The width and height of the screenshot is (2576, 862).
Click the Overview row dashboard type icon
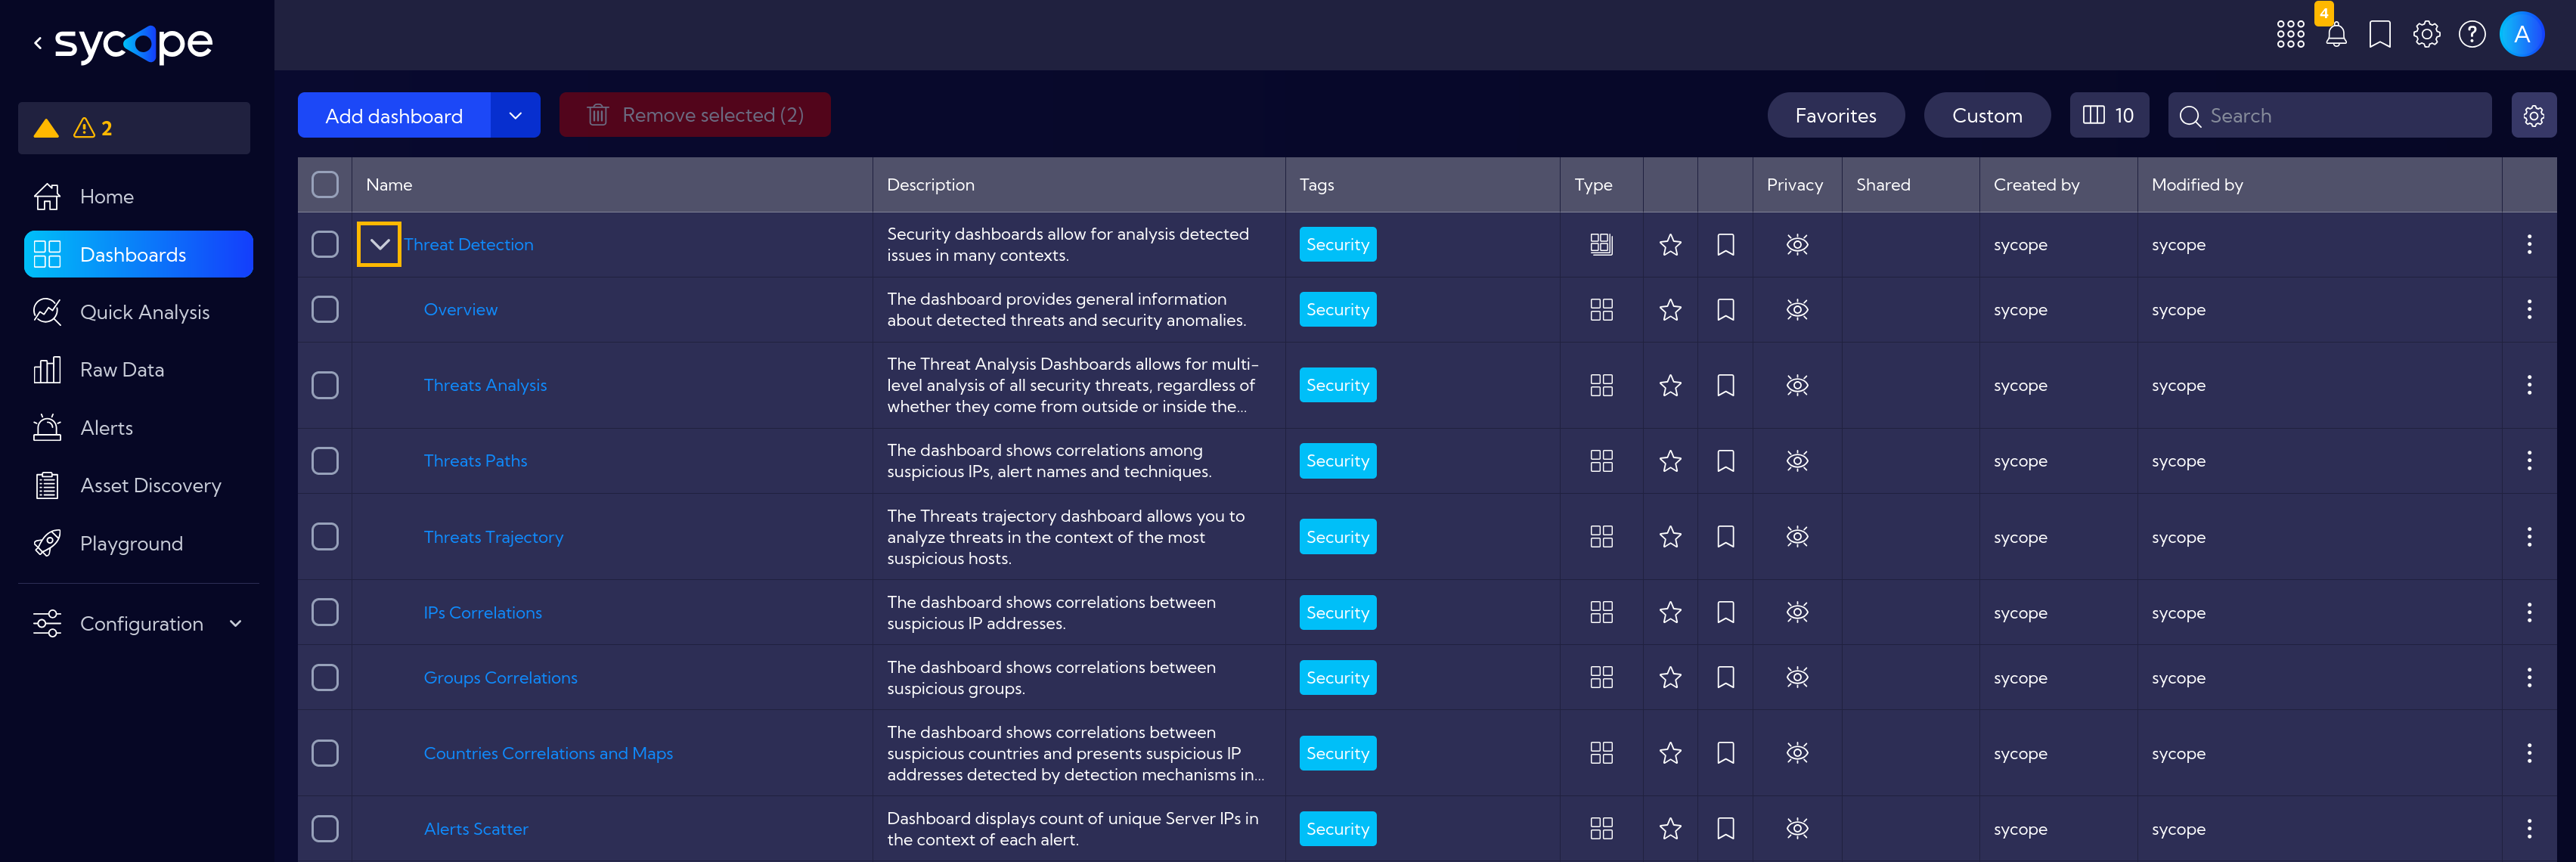pyautogui.click(x=1601, y=310)
